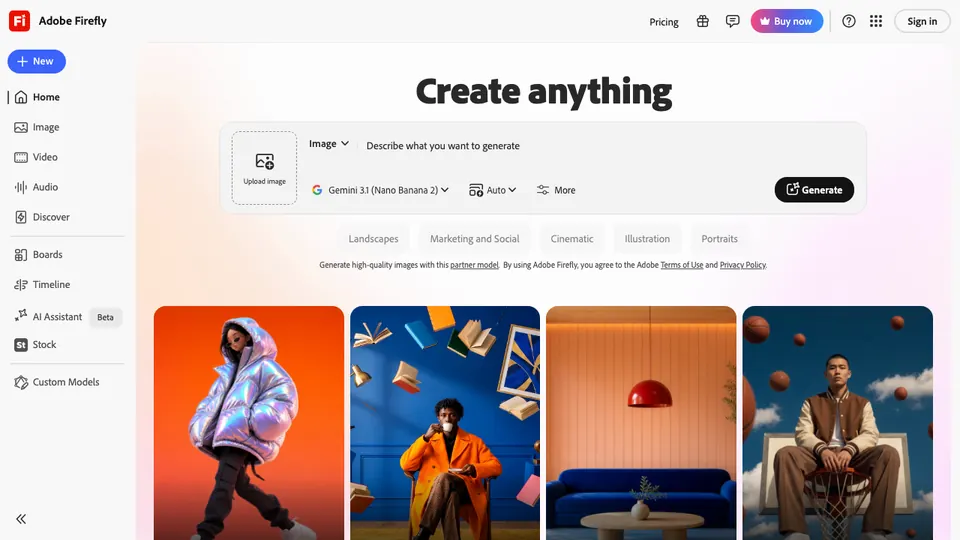This screenshot has width=960, height=540.
Task: Open the Pricing link
Action: (x=664, y=22)
